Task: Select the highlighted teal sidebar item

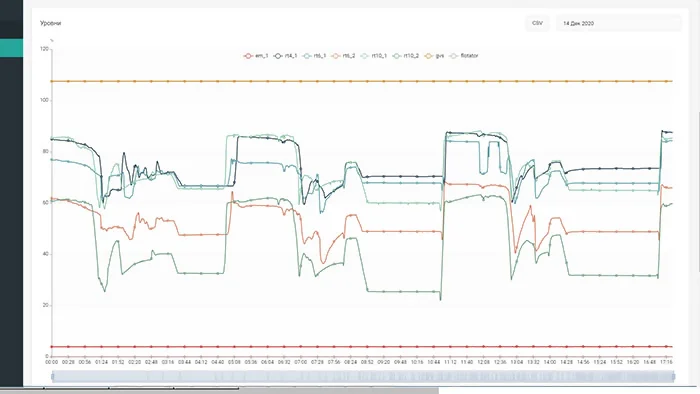Action: click(x=12, y=48)
